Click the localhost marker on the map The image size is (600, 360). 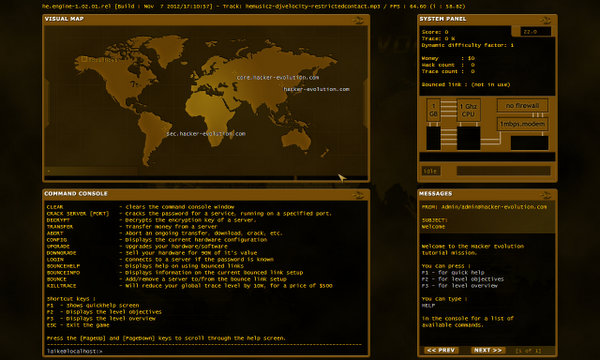(x=98, y=59)
